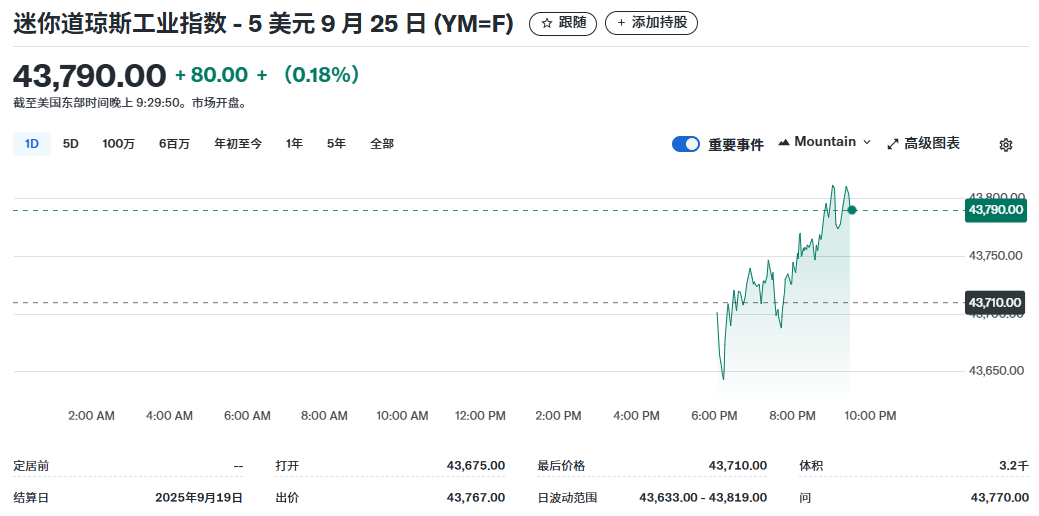Select the 1年 range tab
The height and width of the screenshot is (516, 1039).
coord(294,144)
